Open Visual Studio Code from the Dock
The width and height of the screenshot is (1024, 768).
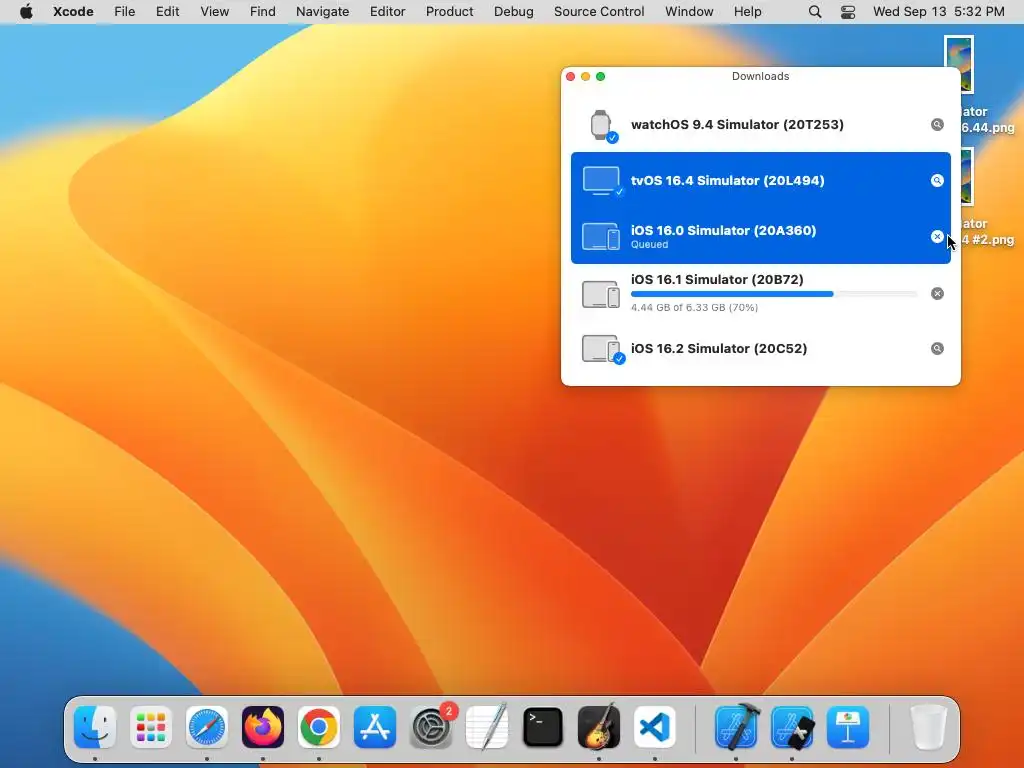[x=654, y=727]
